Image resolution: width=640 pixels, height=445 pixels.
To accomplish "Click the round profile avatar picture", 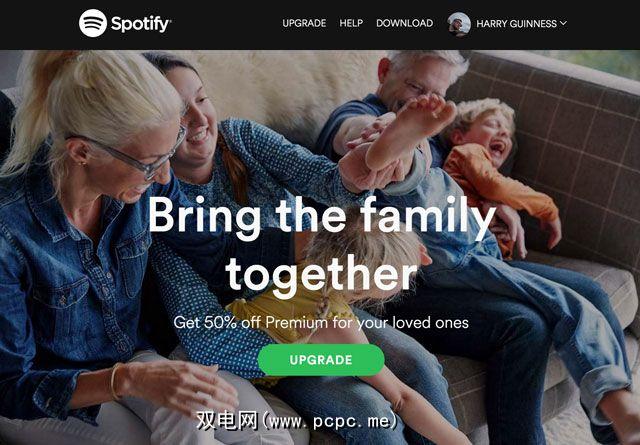I will click(459, 24).
